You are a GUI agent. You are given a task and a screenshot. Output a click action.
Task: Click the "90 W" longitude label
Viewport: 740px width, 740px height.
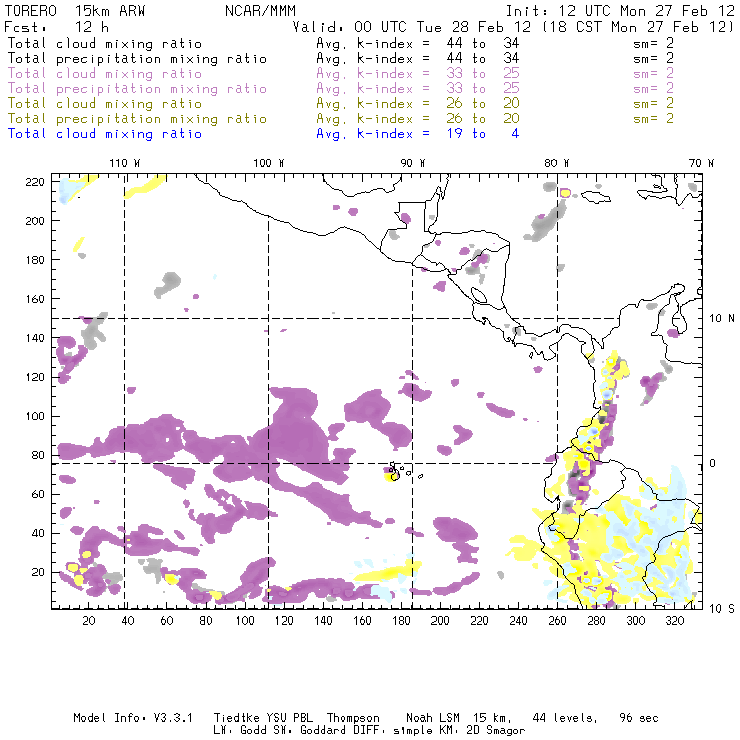point(412,163)
